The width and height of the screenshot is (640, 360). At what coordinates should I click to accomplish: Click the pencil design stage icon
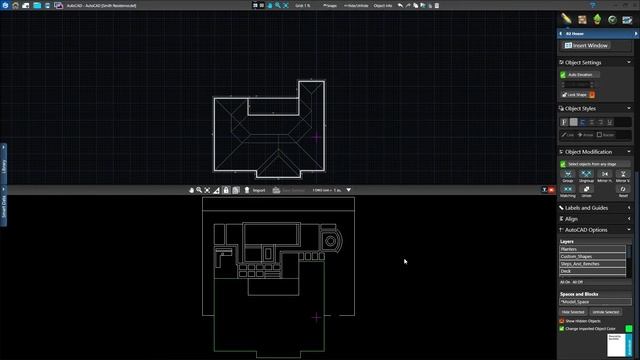566,19
